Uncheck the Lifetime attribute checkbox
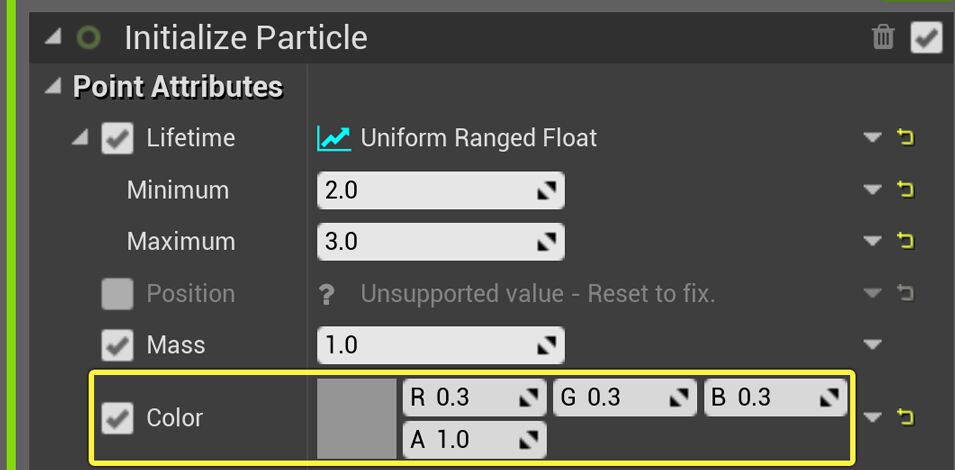The width and height of the screenshot is (955, 470). pos(118,138)
